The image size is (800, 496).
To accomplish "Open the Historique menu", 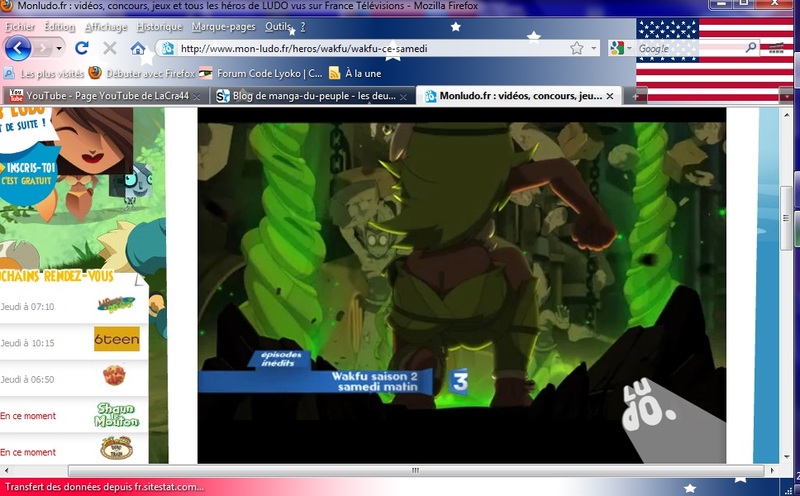I will click(x=159, y=26).
